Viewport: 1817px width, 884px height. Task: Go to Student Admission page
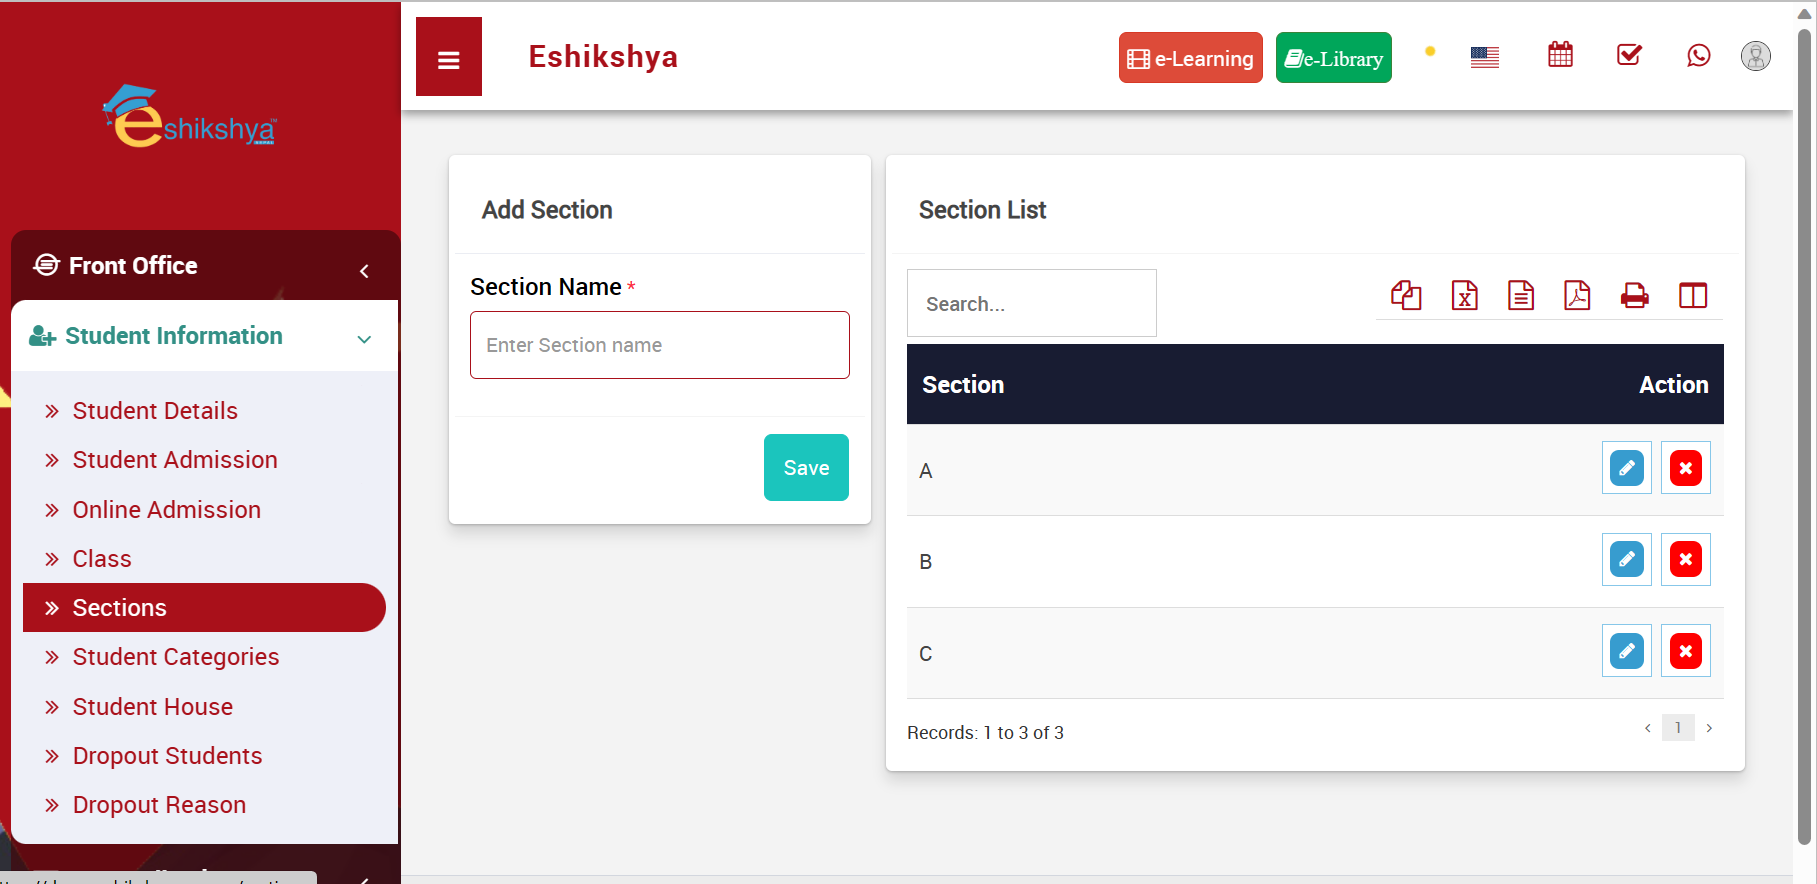tap(175, 460)
